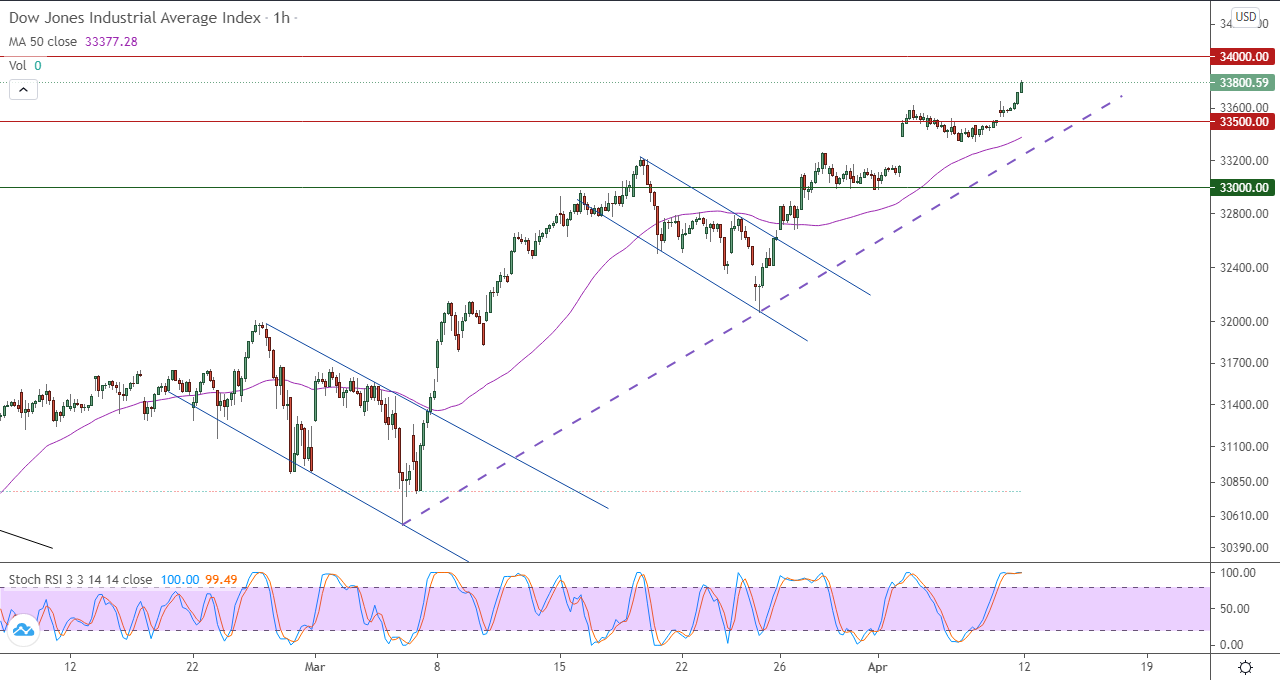Click the cloud logo icon on the indicator pane

coord(22,630)
